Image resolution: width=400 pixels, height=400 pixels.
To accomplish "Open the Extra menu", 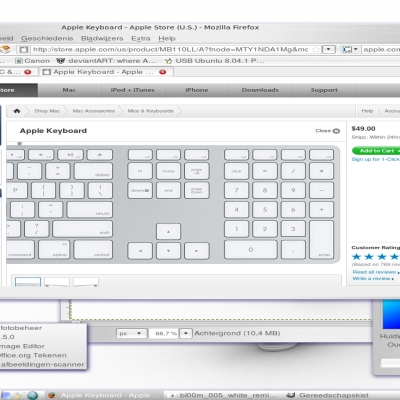I will (x=141, y=38).
